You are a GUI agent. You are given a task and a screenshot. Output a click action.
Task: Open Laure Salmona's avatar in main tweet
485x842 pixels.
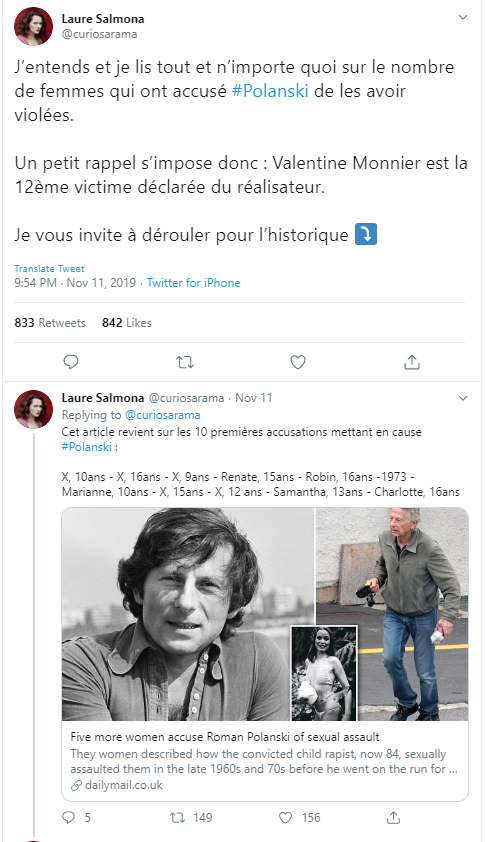pyautogui.click(x=33, y=26)
